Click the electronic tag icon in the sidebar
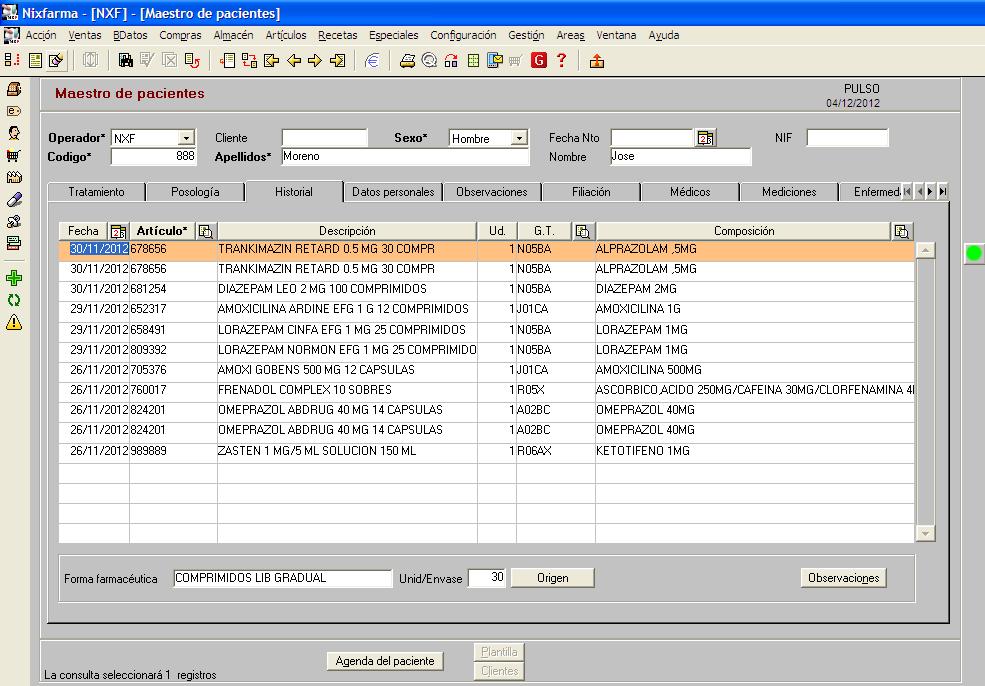The image size is (985, 686). 14,111
